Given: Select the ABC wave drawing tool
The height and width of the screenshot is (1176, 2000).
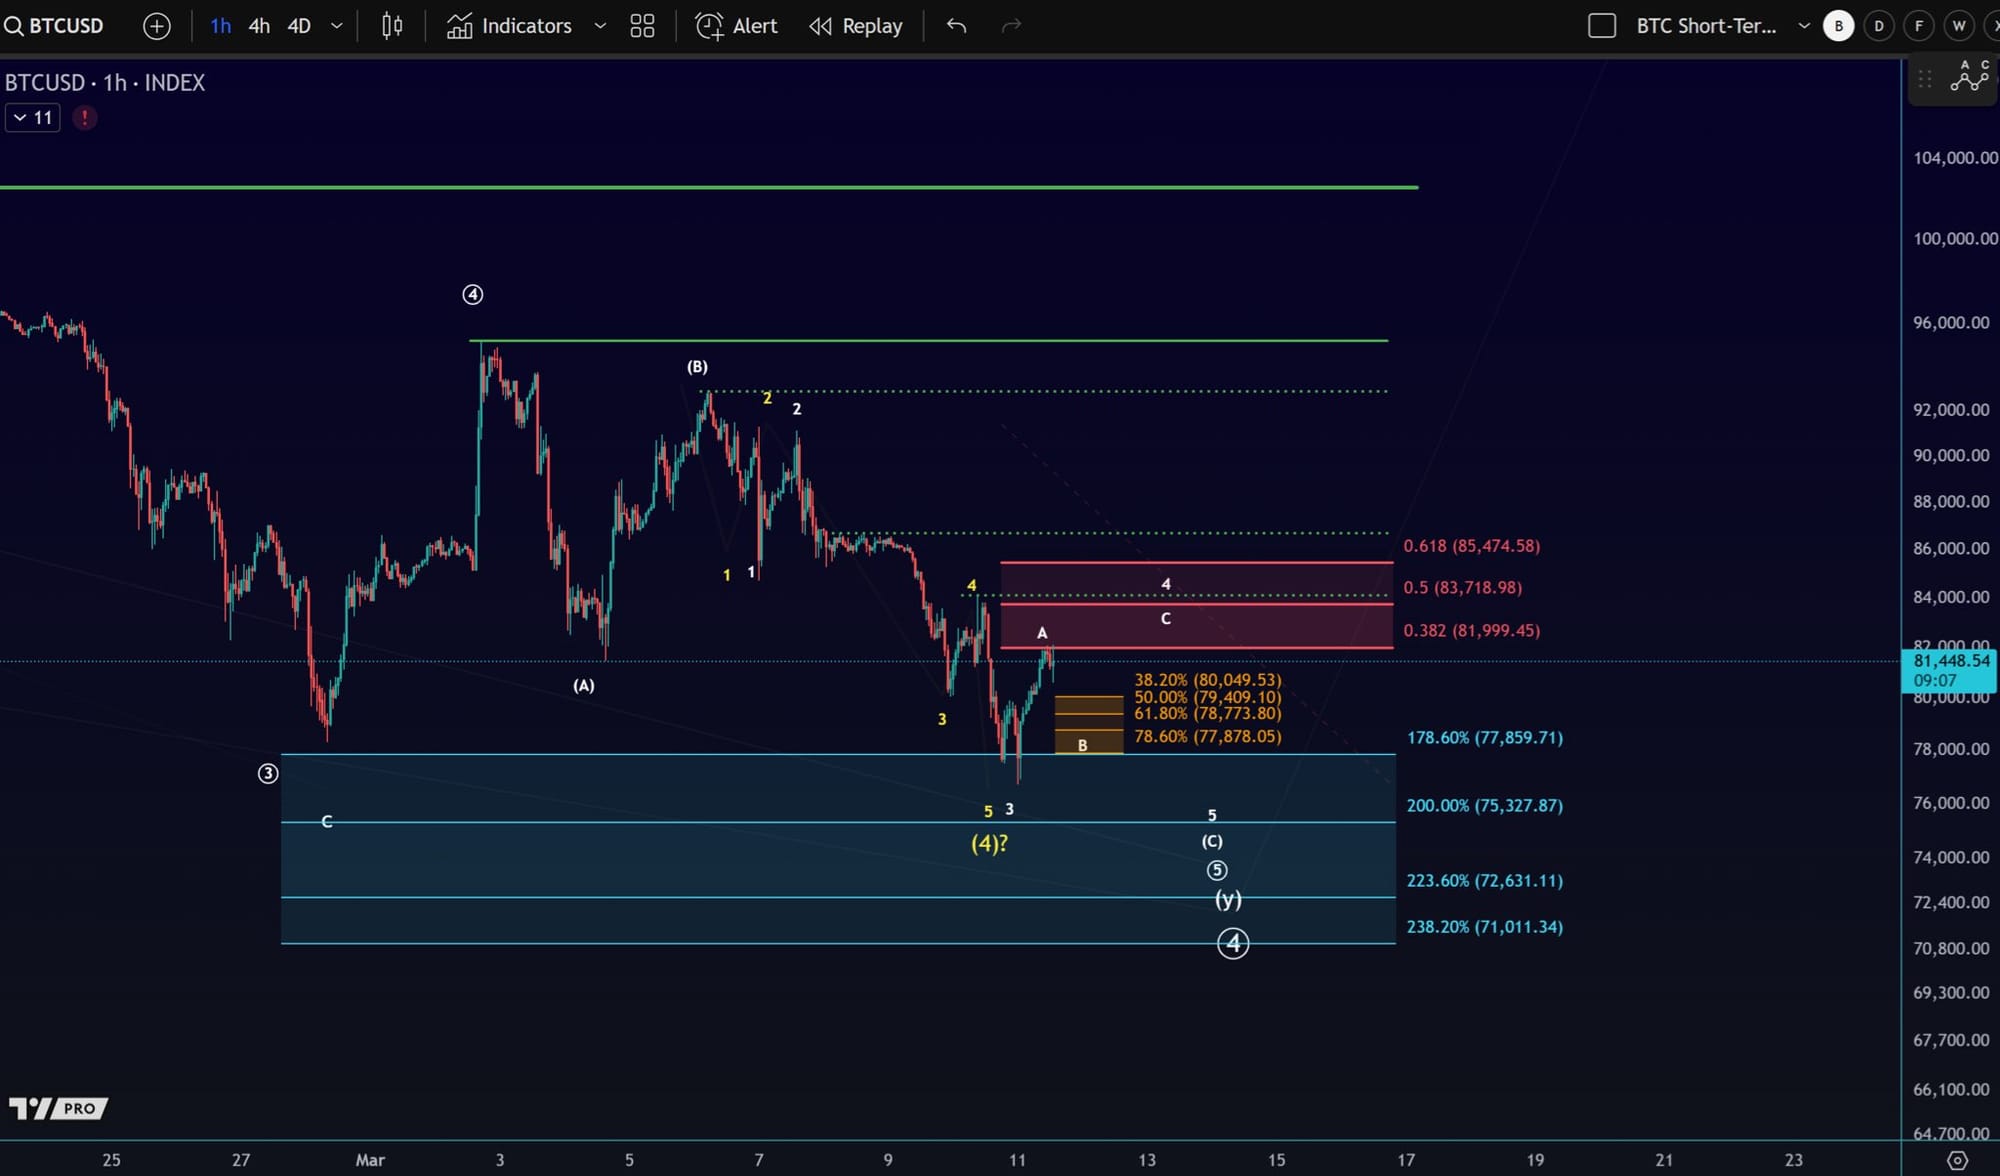Looking at the screenshot, I should [x=1969, y=78].
